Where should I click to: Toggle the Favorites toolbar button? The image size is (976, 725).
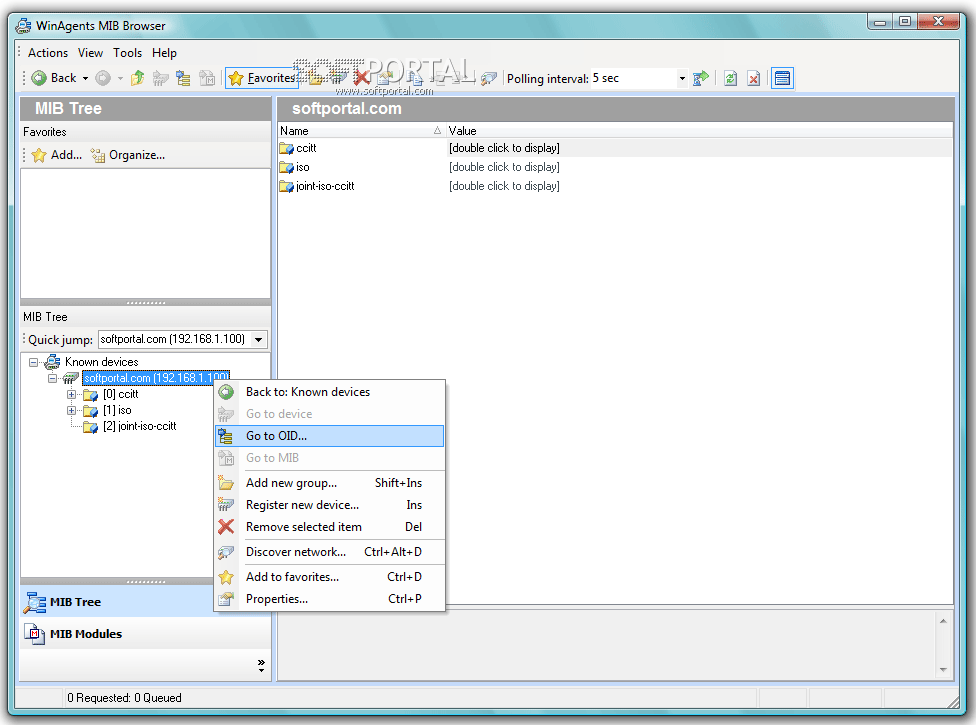pyautogui.click(x=261, y=78)
